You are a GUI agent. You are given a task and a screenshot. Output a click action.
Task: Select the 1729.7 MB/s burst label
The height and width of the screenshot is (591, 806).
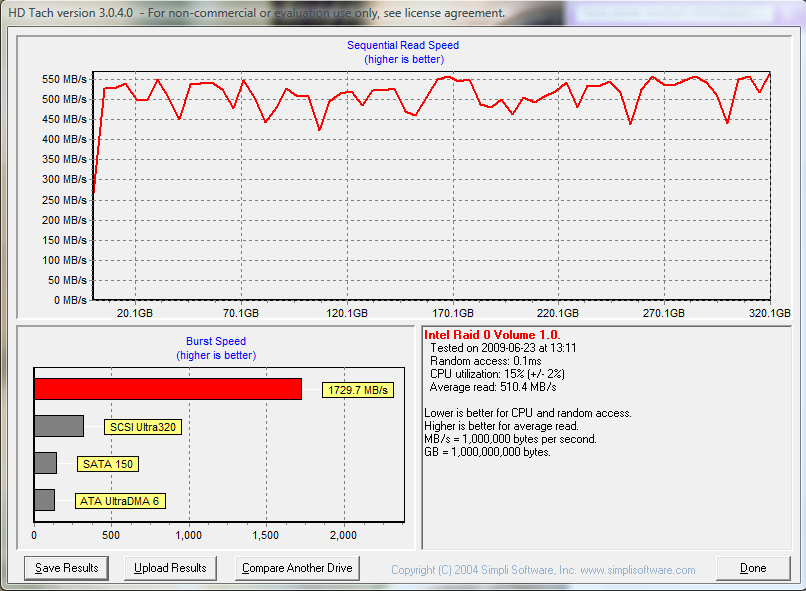click(x=355, y=390)
